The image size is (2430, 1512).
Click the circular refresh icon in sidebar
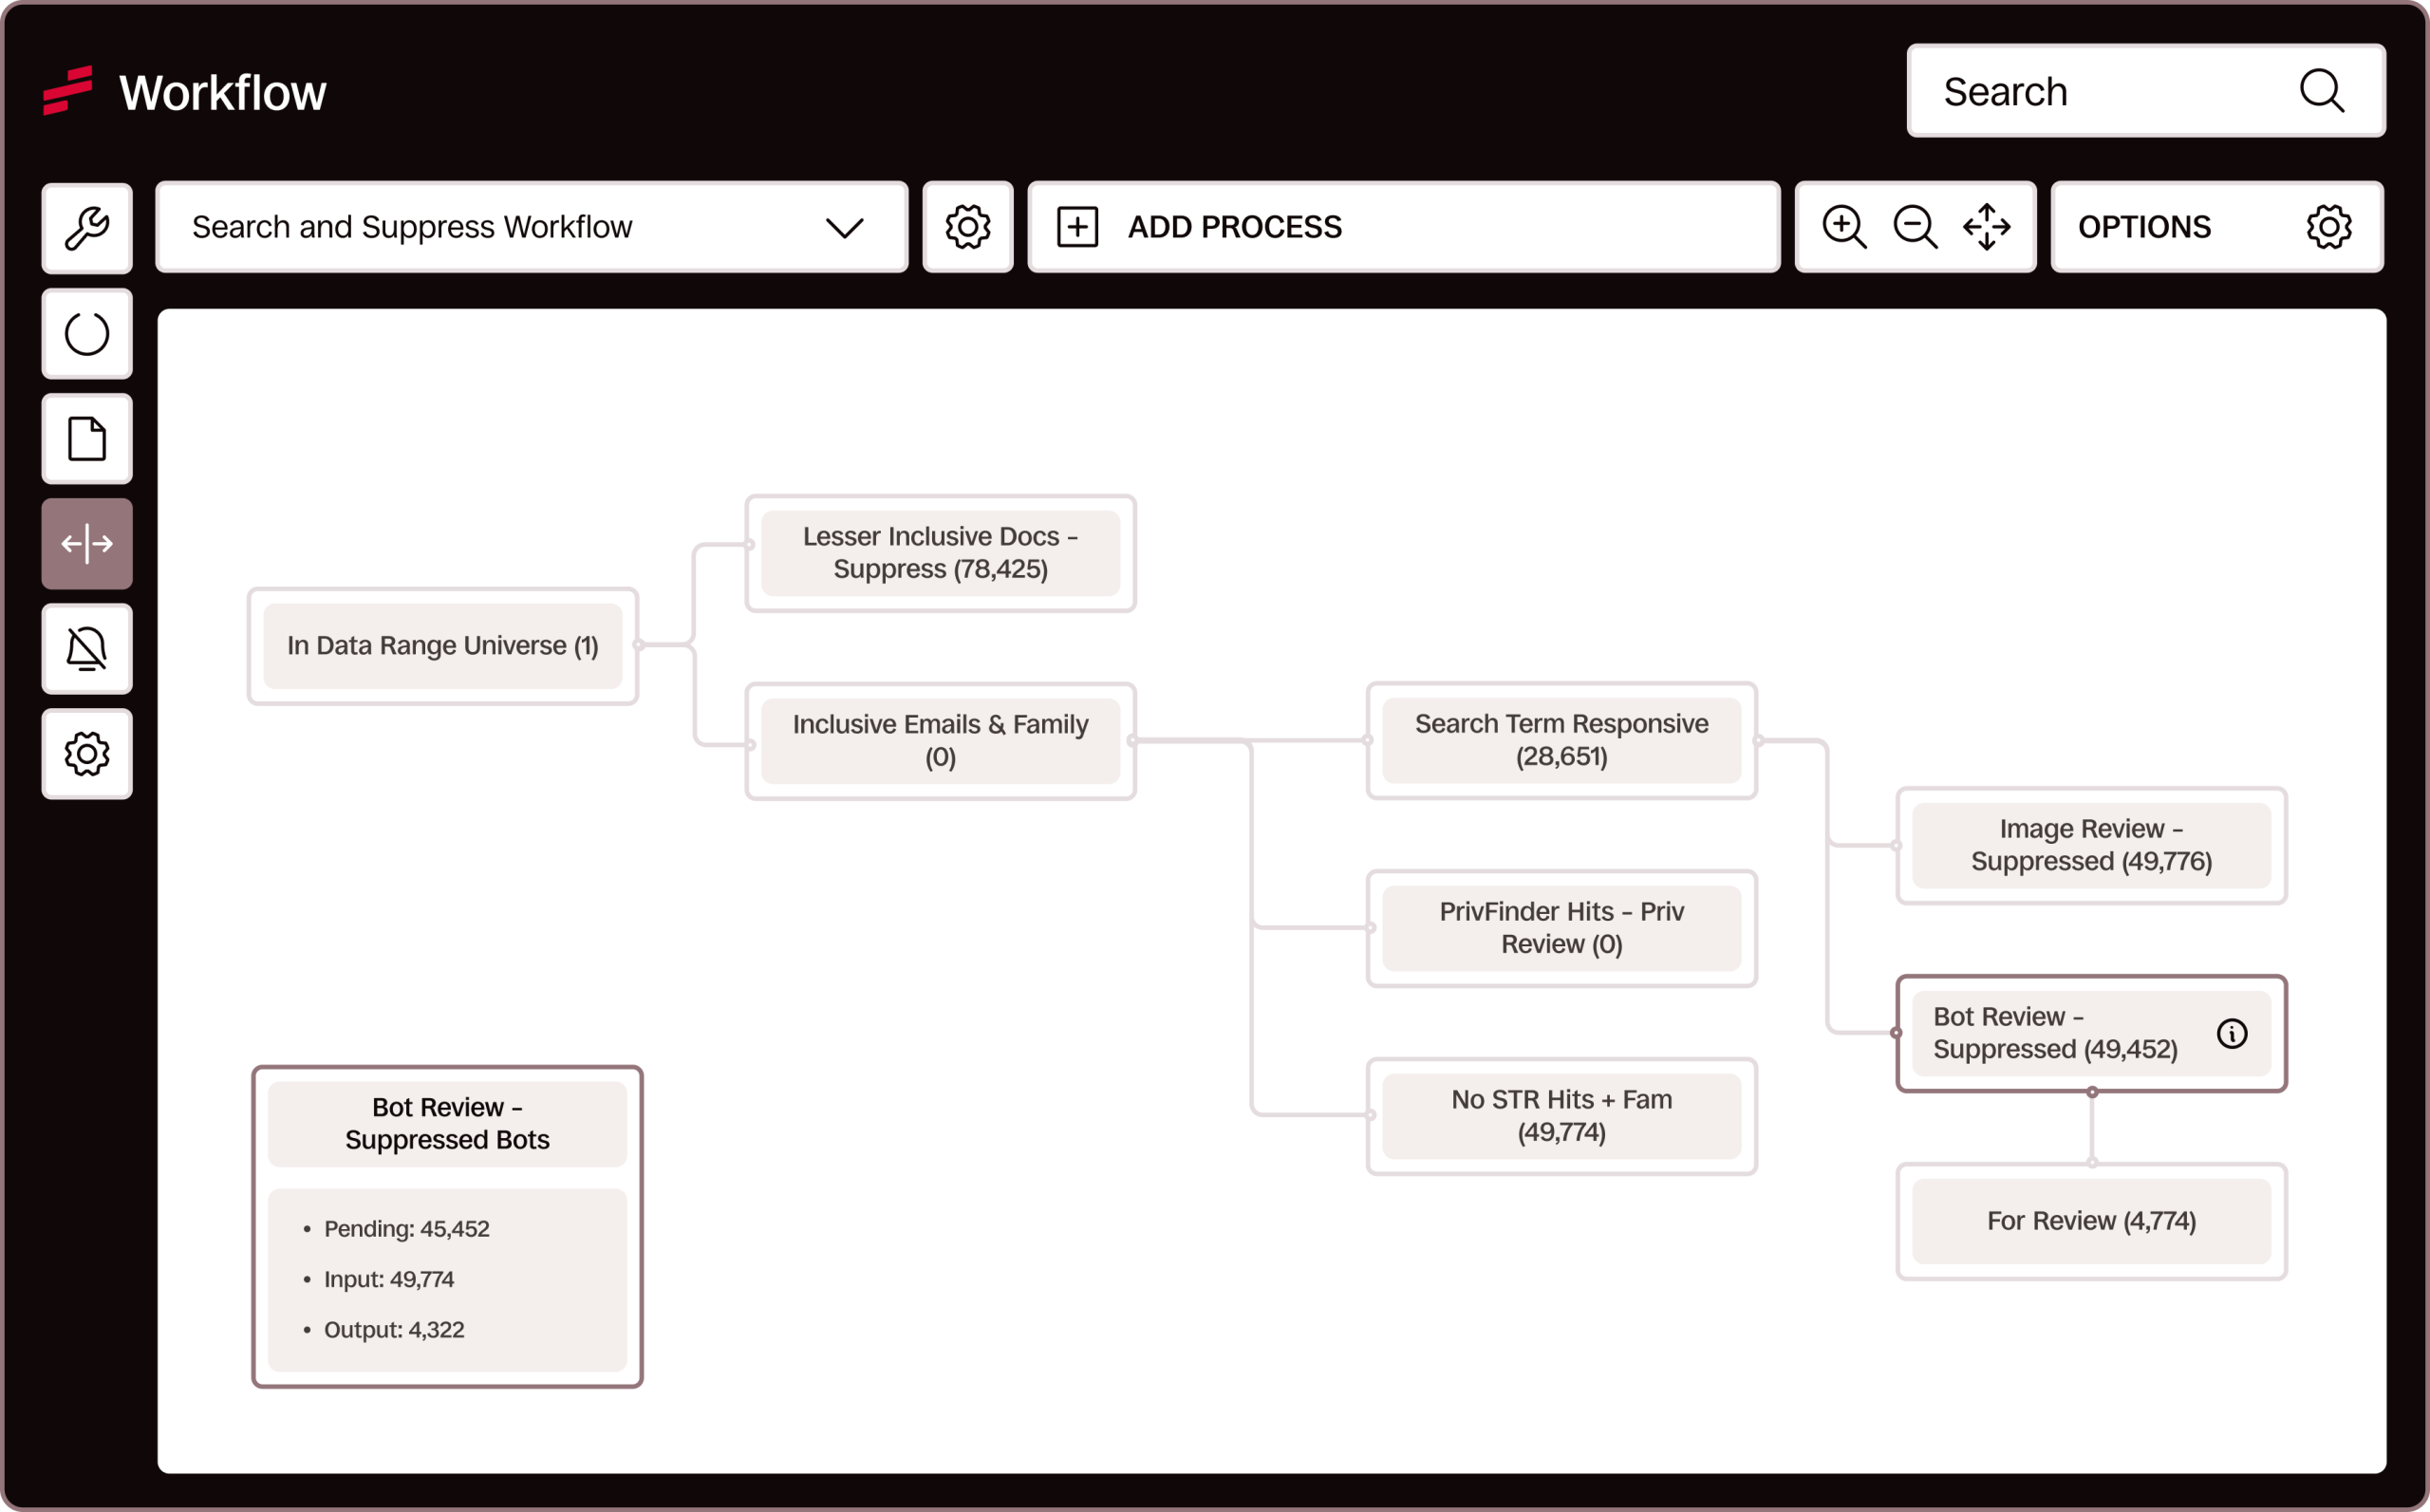click(x=87, y=334)
